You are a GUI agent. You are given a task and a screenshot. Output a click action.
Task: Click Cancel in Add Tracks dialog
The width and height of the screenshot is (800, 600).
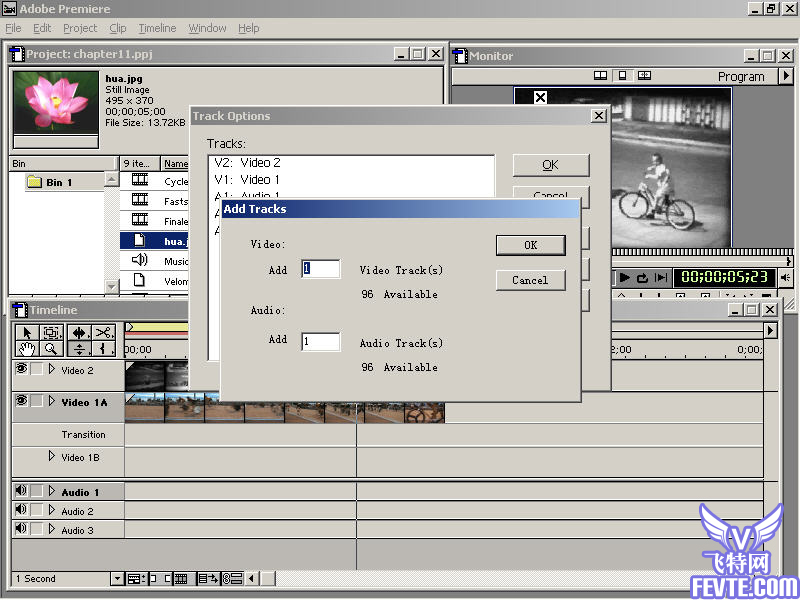531,280
